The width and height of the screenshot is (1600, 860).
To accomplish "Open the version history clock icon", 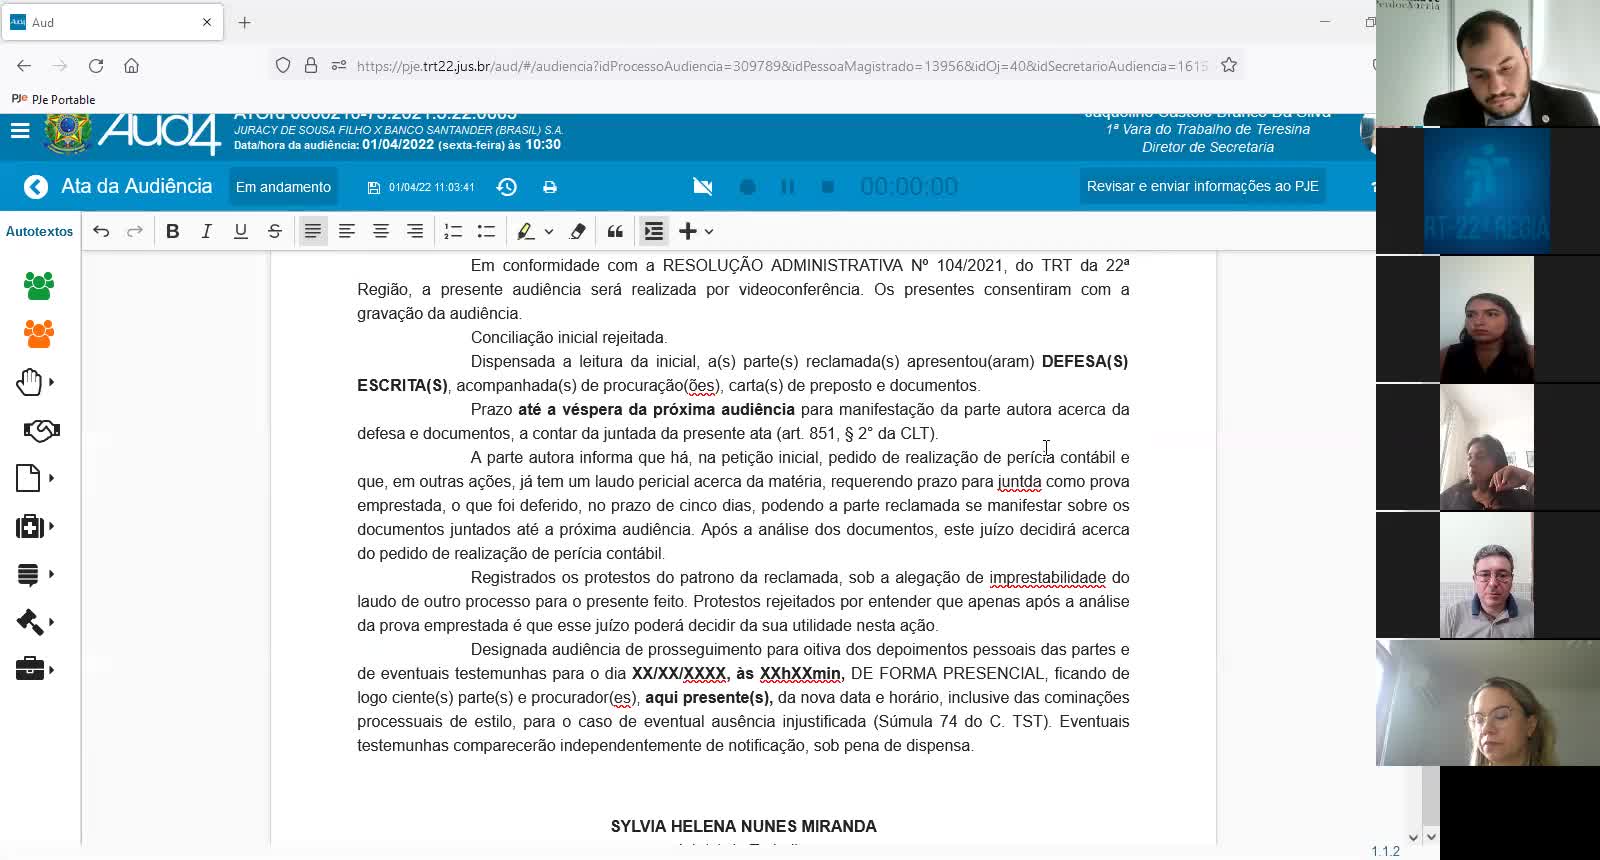I will [507, 187].
